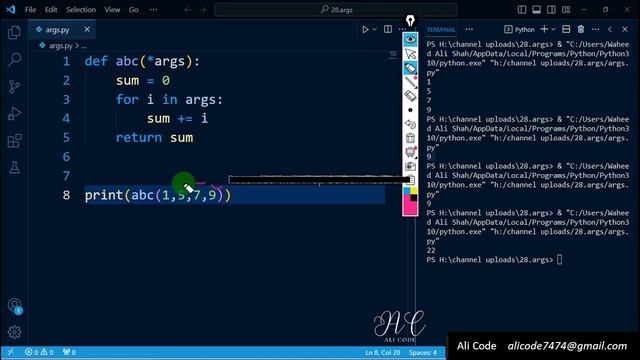This screenshot has width=640, height=360.
Task: Click the Run Python File play button
Action: click(365, 29)
